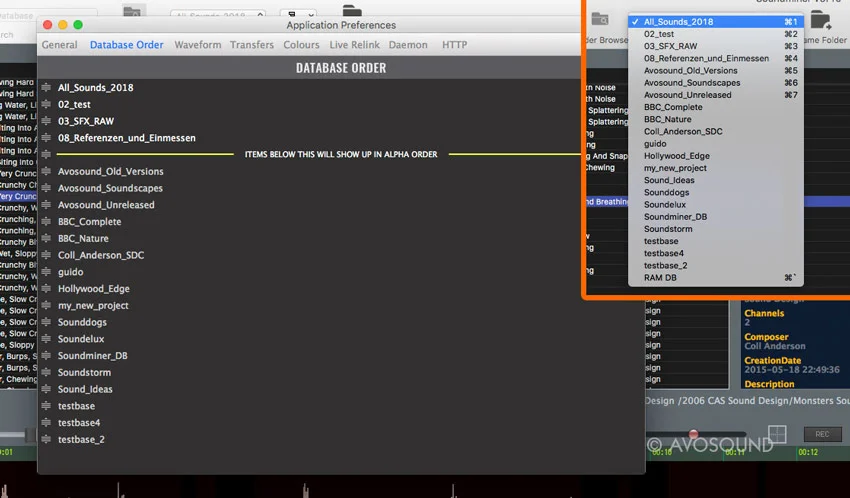850x498 pixels.
Task: Click the drag handle for Soundminer_DB
Action: point(46,355)
